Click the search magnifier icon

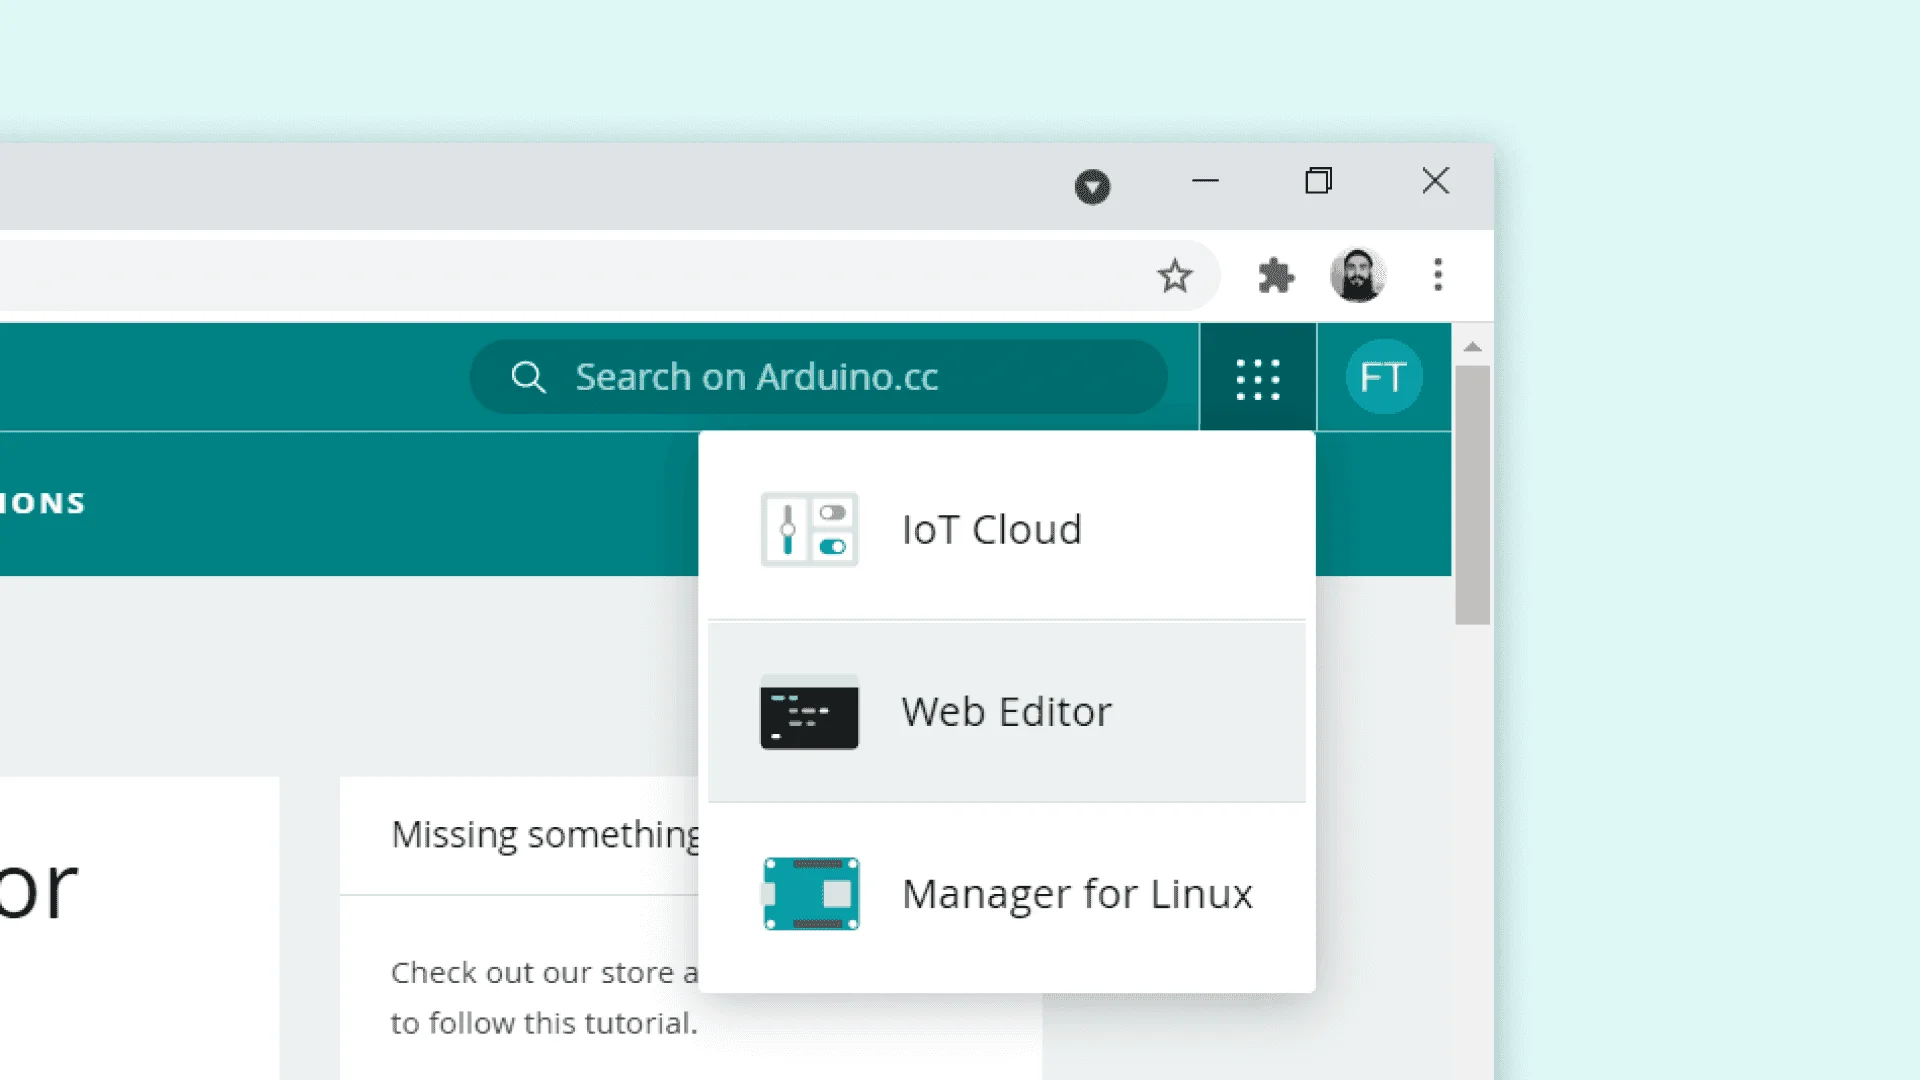528,377
